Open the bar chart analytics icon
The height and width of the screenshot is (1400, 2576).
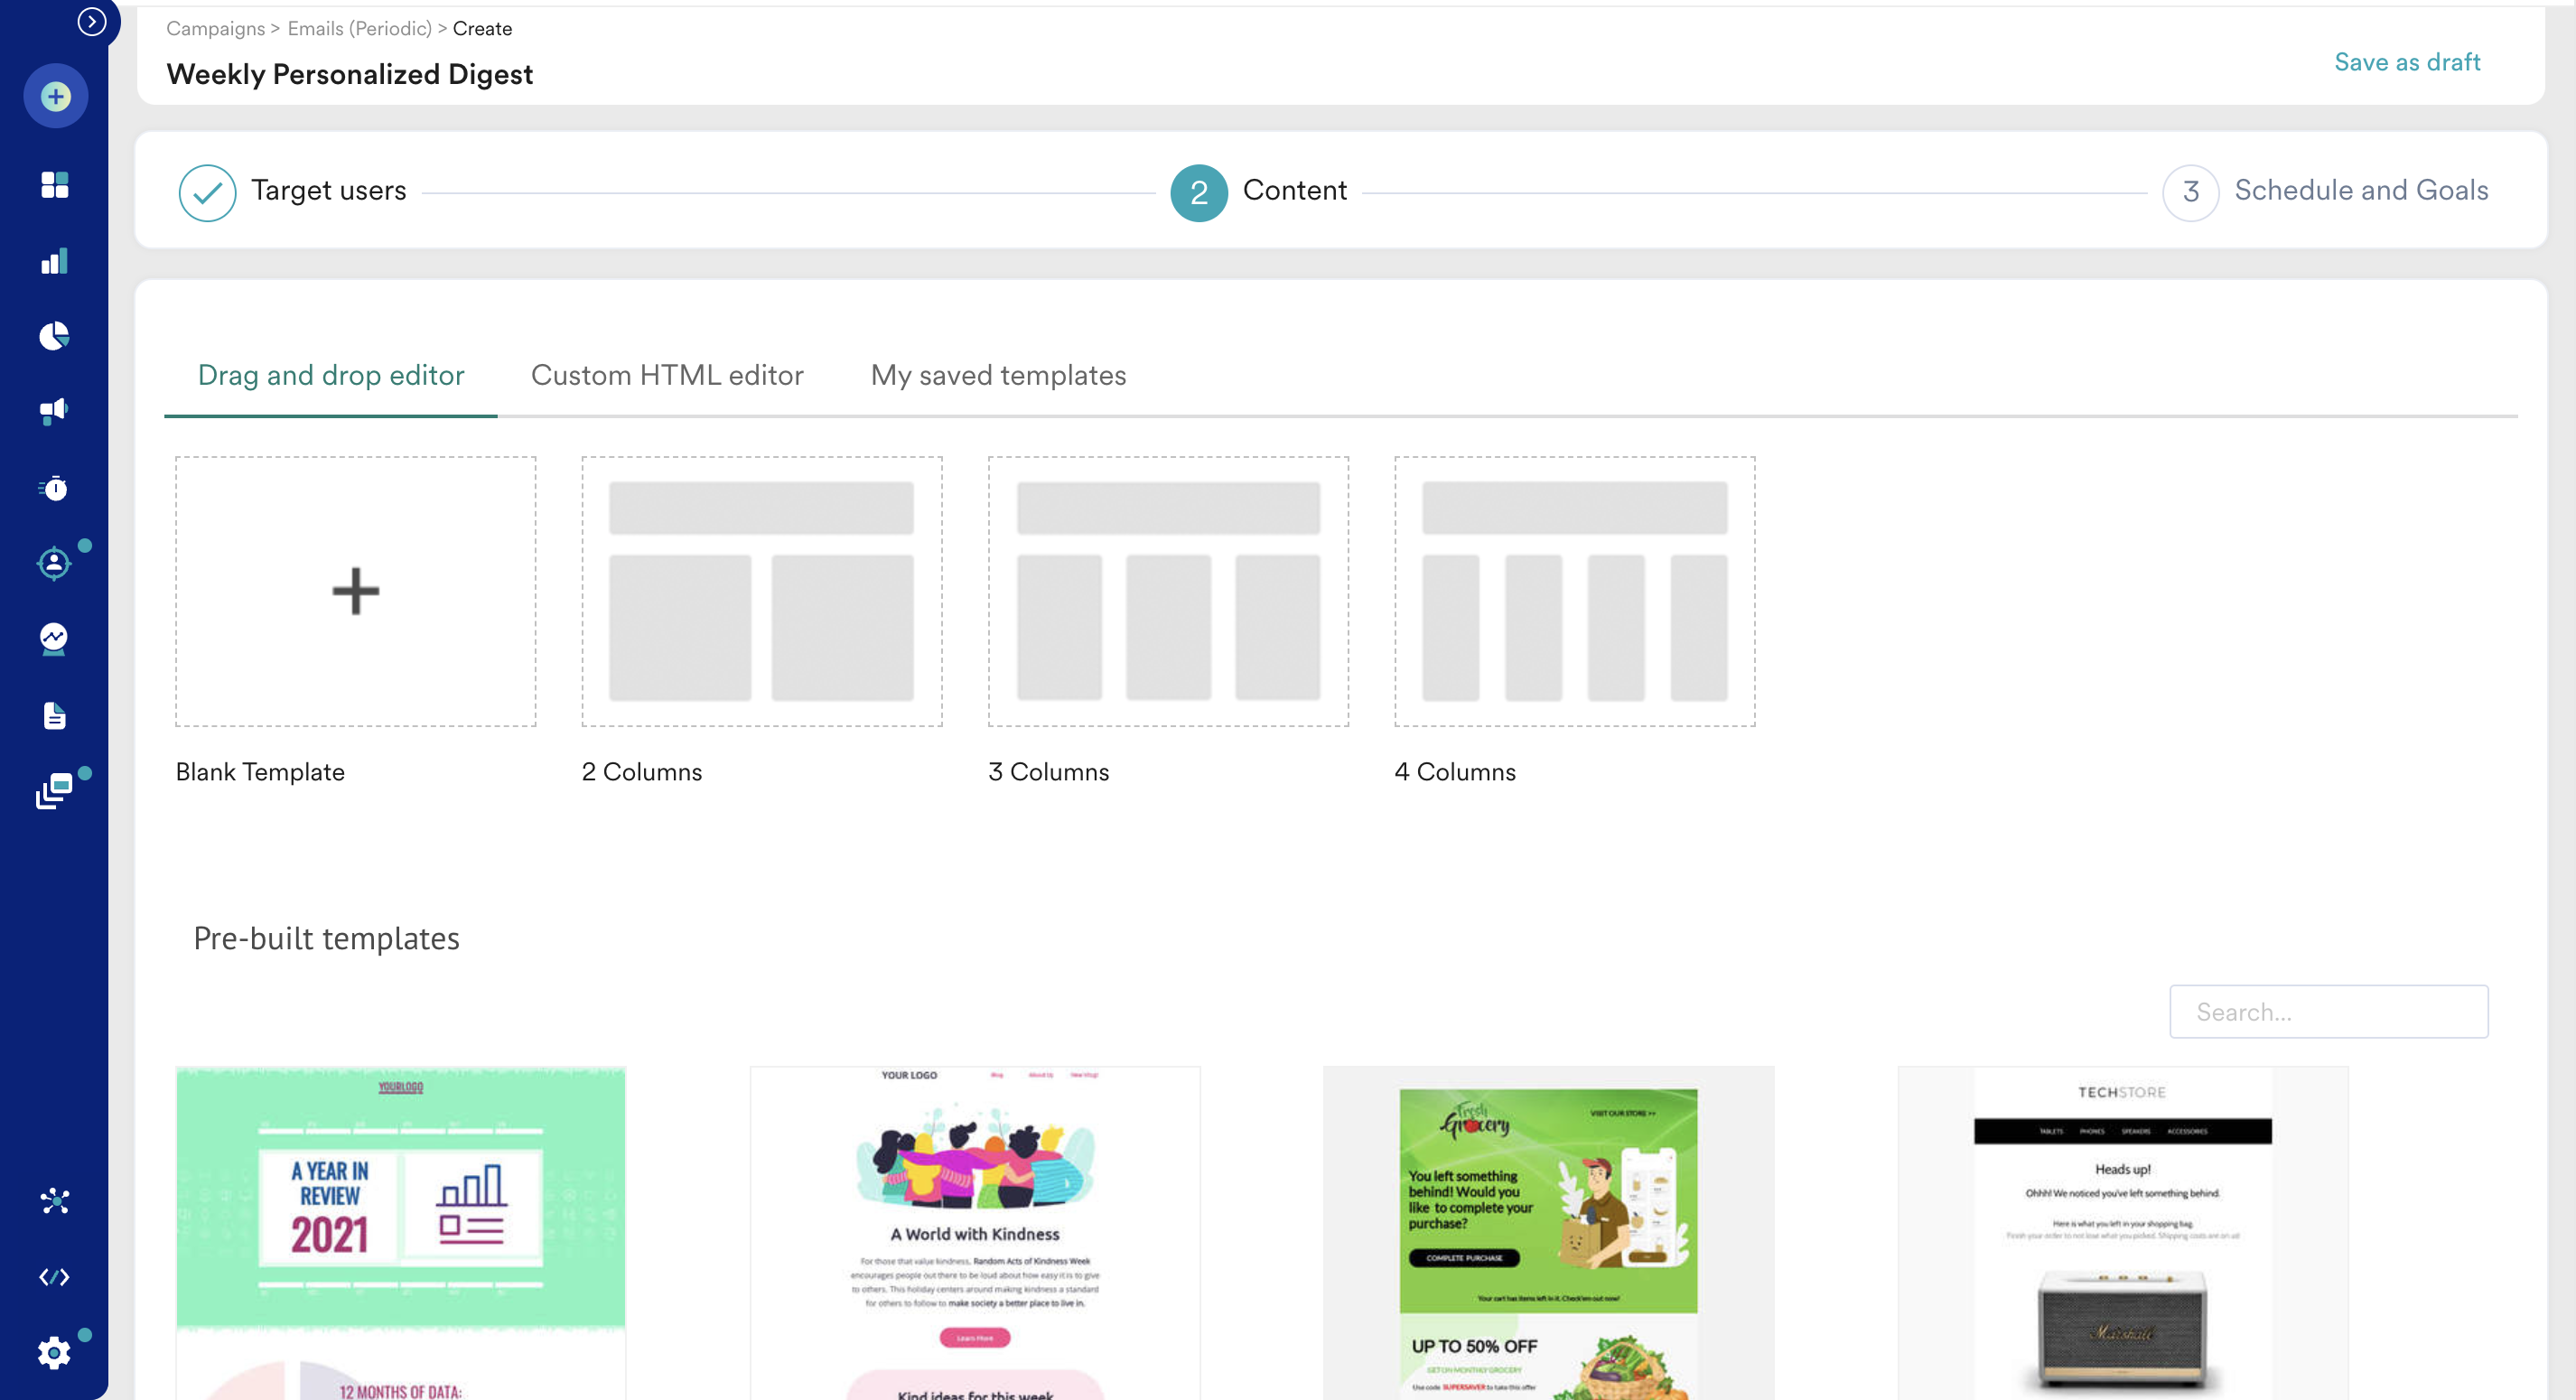[54, 261]
